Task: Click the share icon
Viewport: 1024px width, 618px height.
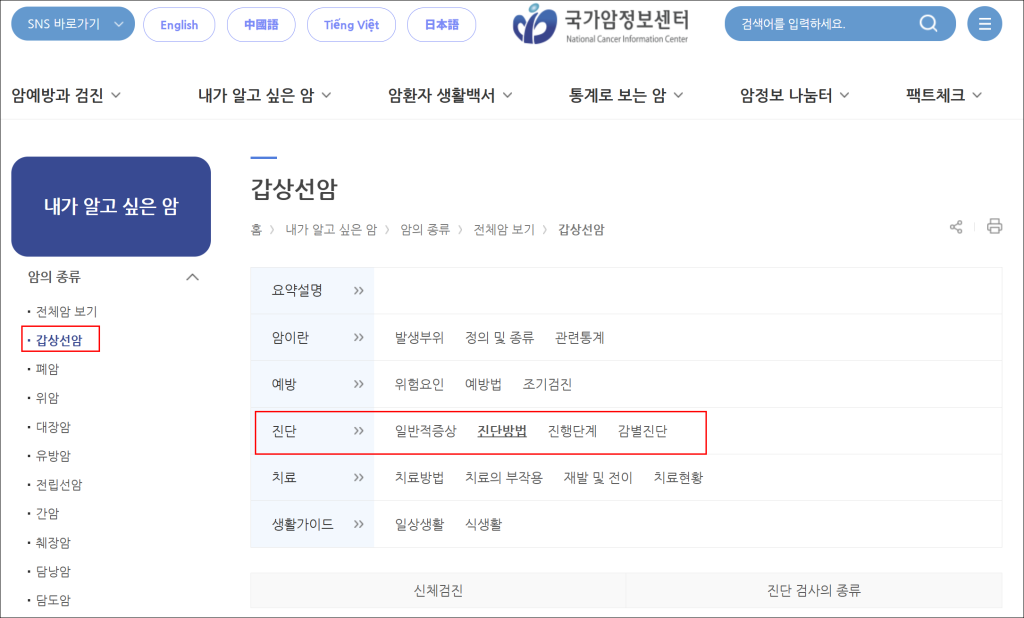Action: point(956,227)
